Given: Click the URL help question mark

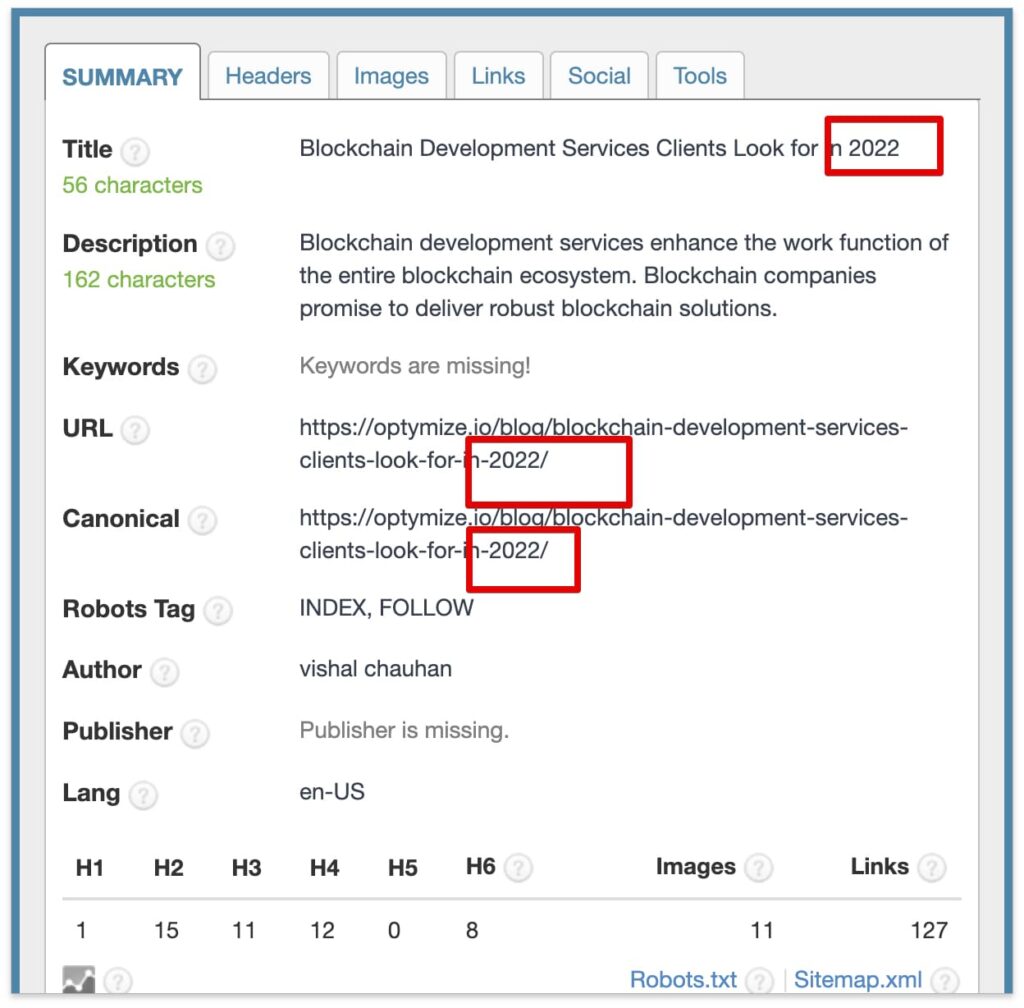Looking at the screenshot, I should coord(135,431).
